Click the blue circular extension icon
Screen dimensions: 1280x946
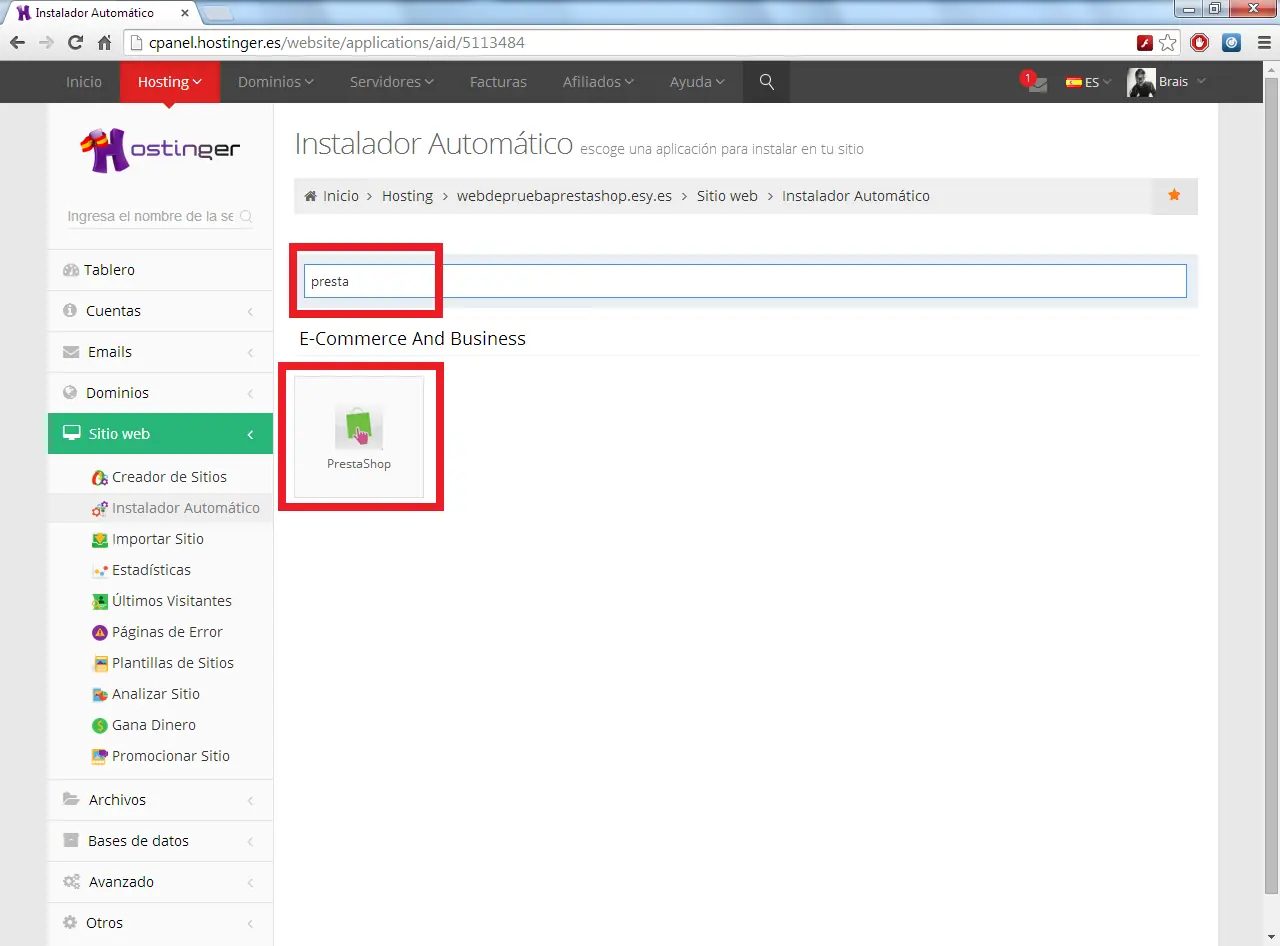click(1232, 43)
